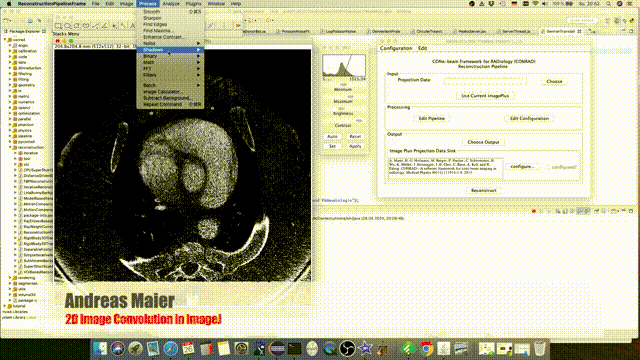640x360 pixels.
Task: Click Use Current ImagePlus button
Action: click(x=485, y=96)
